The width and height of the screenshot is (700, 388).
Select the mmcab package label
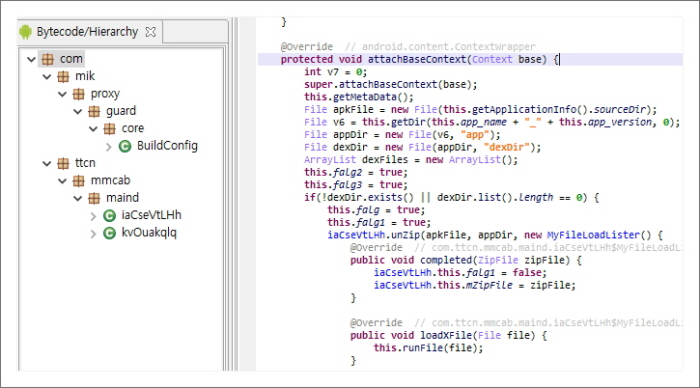tap(110, 181)
